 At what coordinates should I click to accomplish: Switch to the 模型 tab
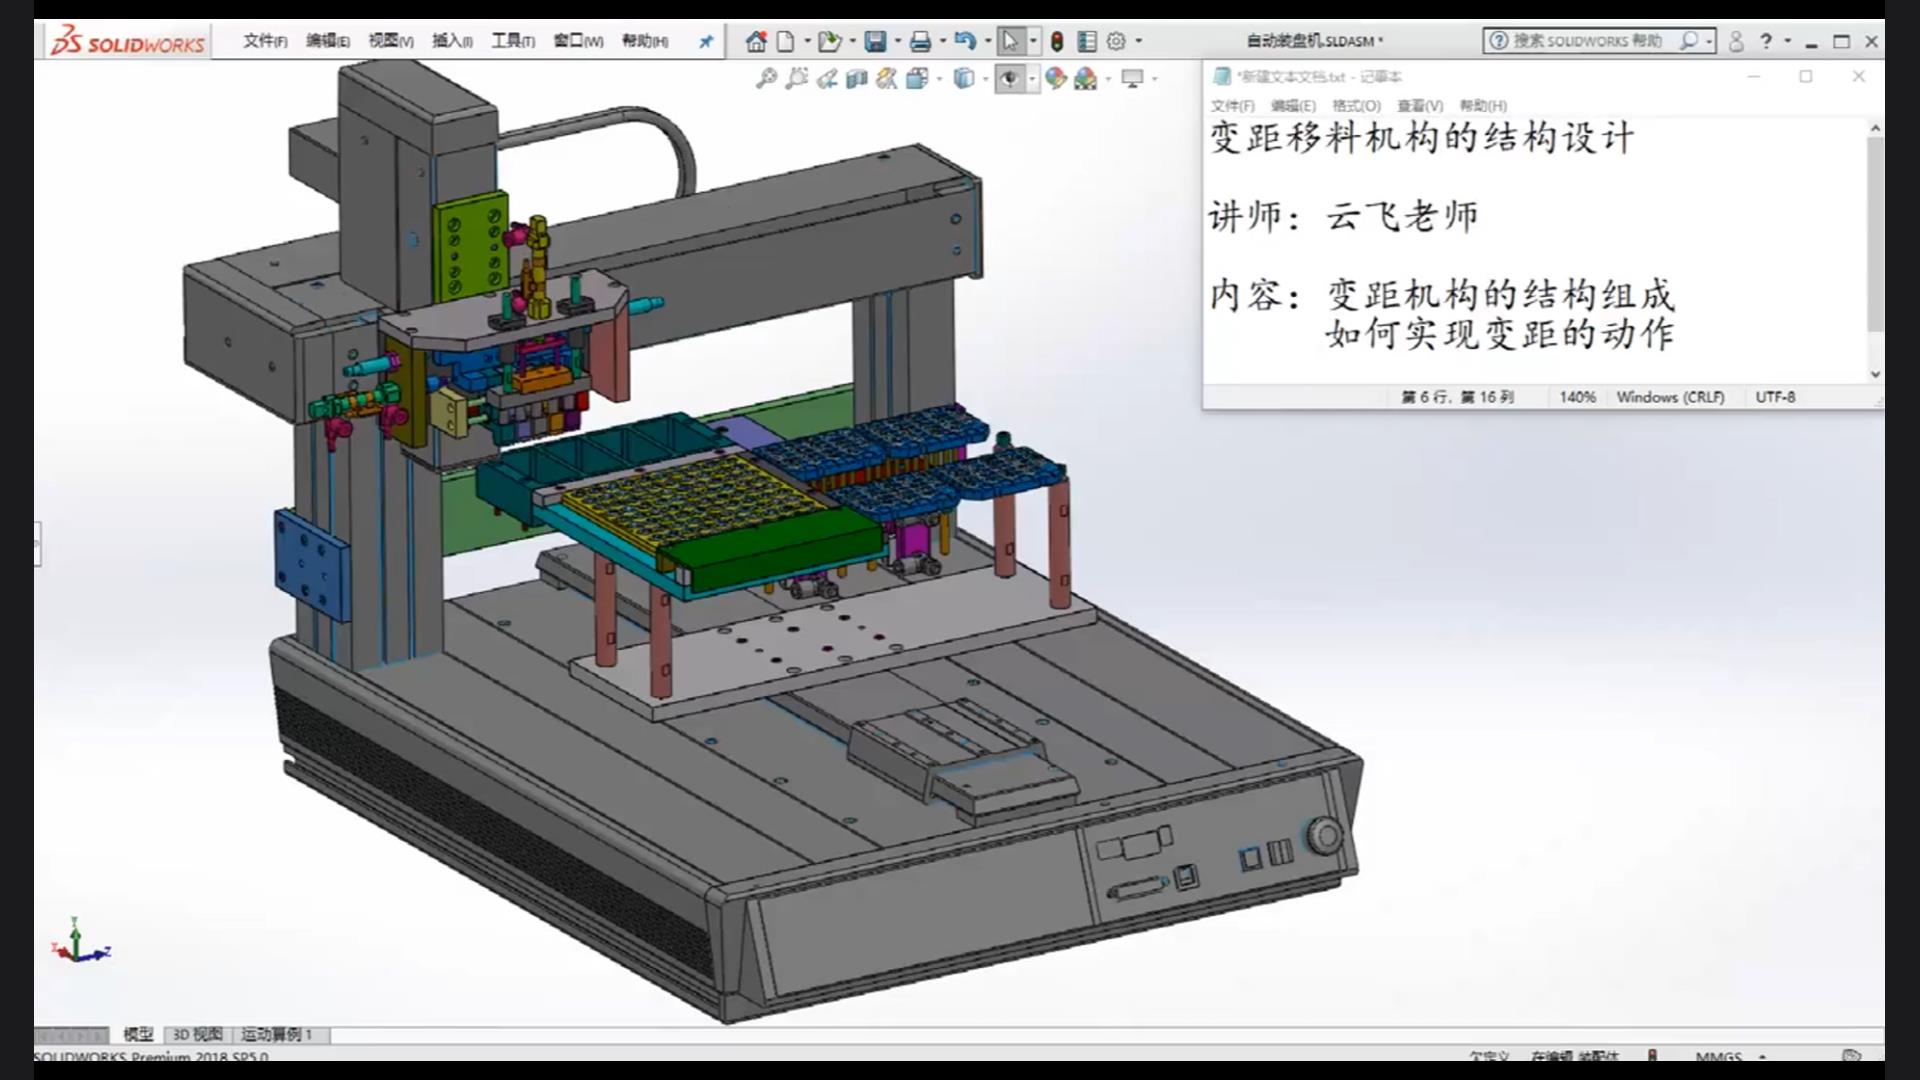click(x=138, y=1034)
